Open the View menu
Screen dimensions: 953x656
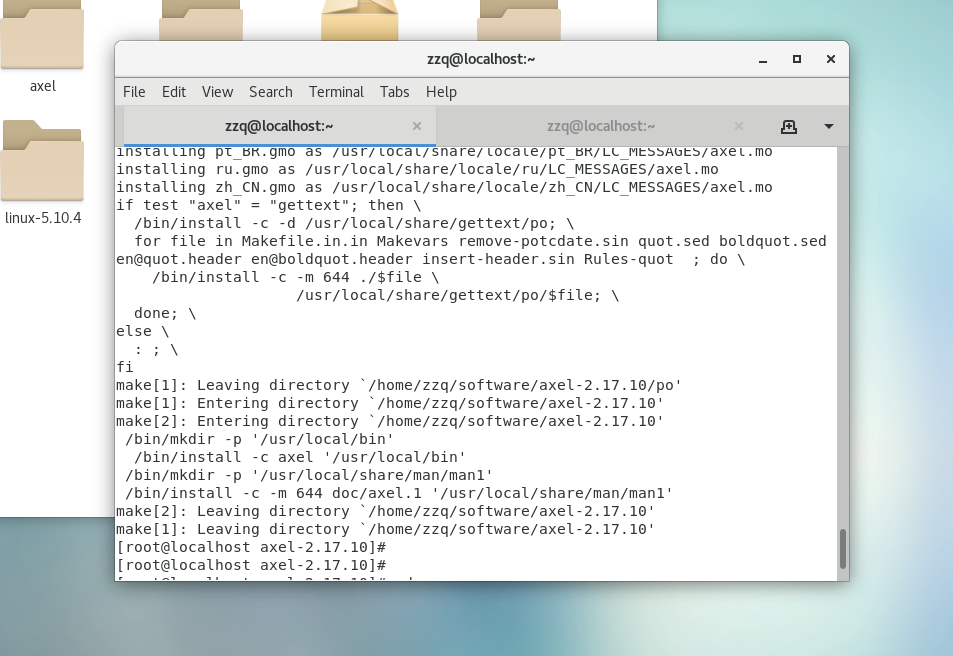(217, 92)
